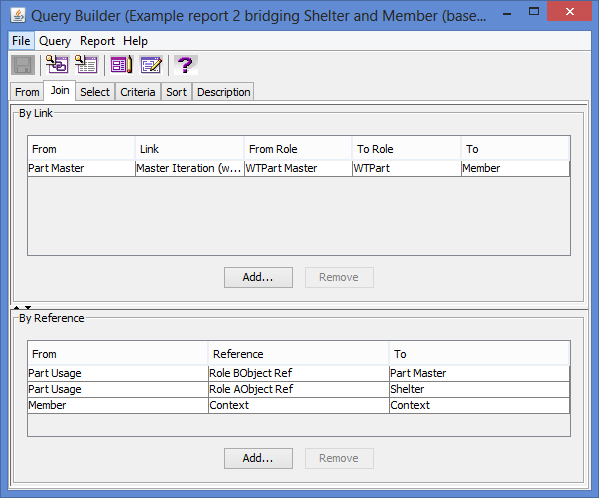The width and height of the screenshot is (599, 498).
Task: Go to the Criteria tab
Action: [138, 92]
